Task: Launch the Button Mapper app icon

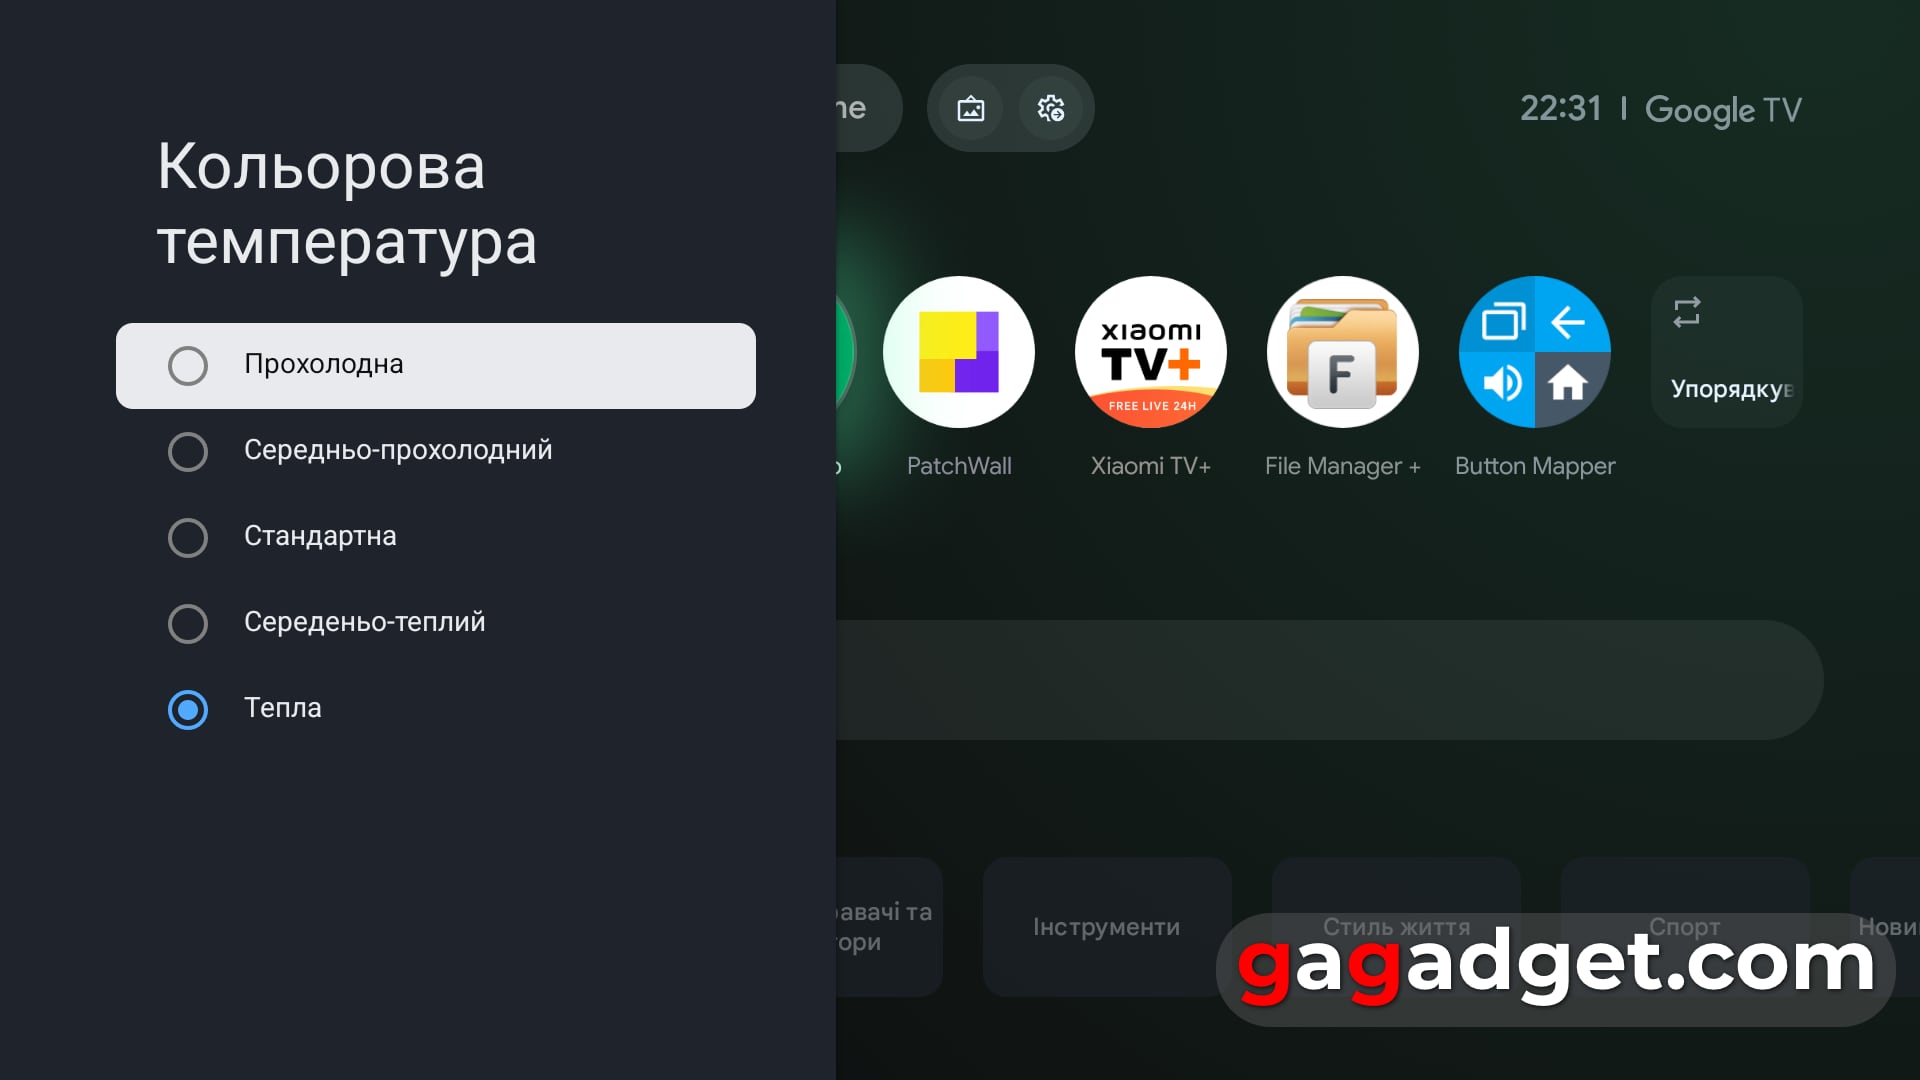Action: click(1535, 352)
